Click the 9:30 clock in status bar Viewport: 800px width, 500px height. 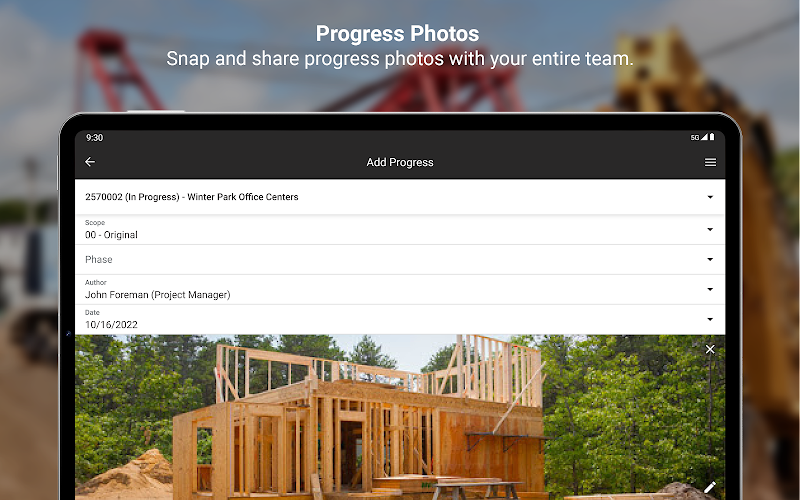coord(94,137)
